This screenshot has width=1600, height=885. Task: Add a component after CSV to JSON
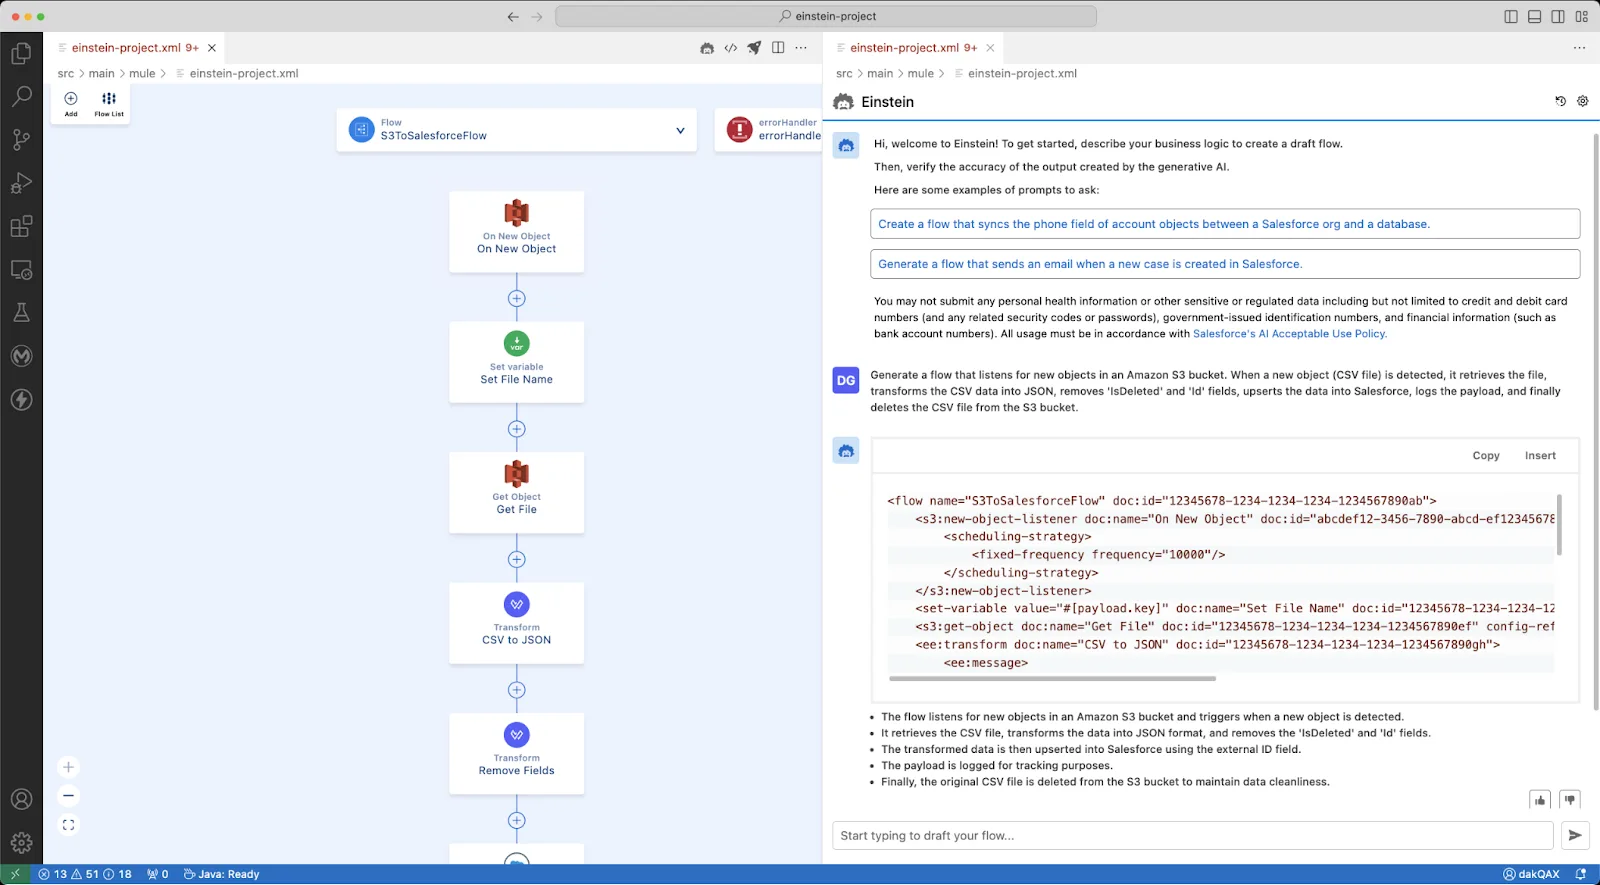[516, 690]
